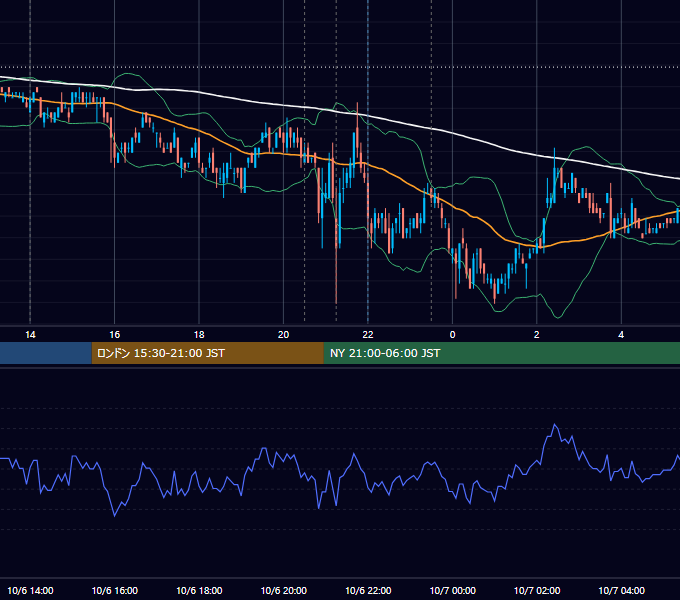Click the blue session bar before London

(46, 353)
